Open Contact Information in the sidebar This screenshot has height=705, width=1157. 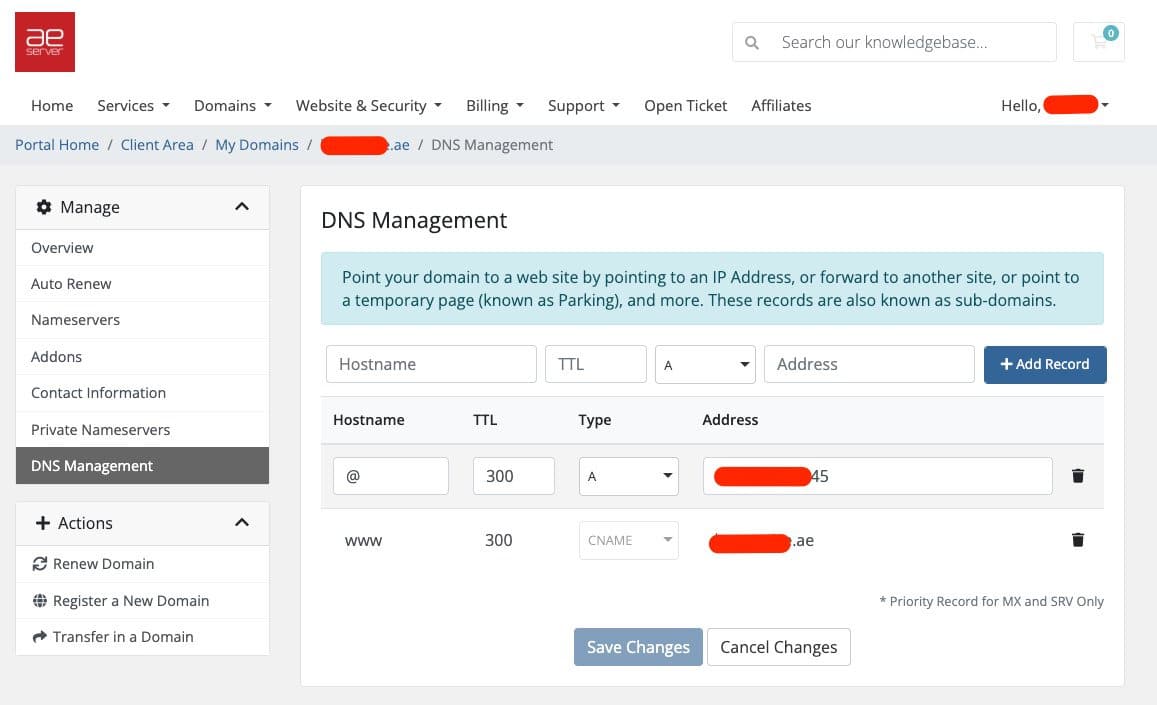pos(142,393)
